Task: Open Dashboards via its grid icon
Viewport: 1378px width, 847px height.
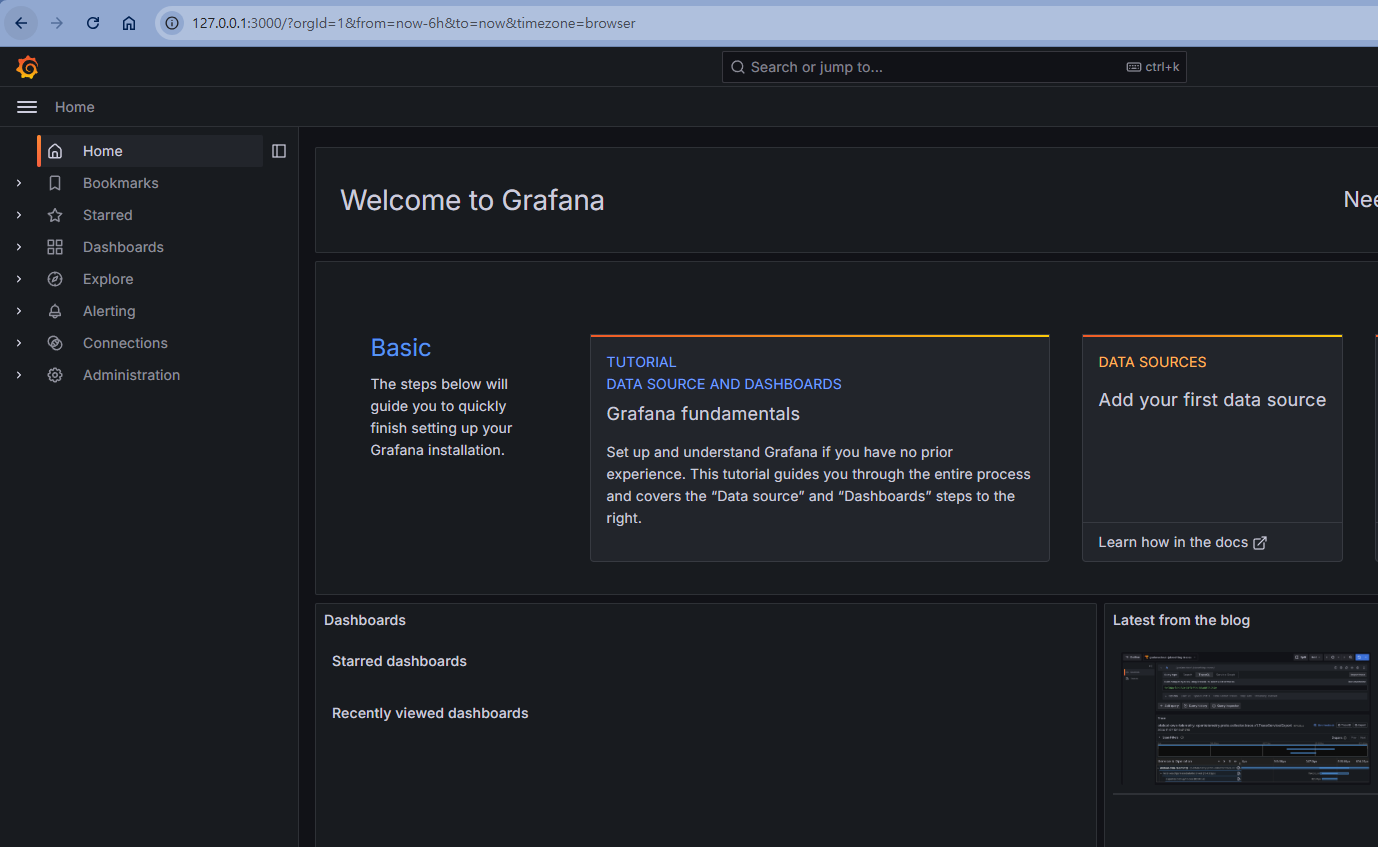Action: (x=55, y=246)
